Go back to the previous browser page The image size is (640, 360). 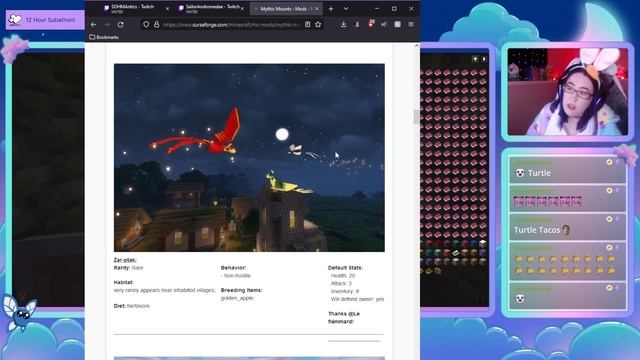(93, 24)
